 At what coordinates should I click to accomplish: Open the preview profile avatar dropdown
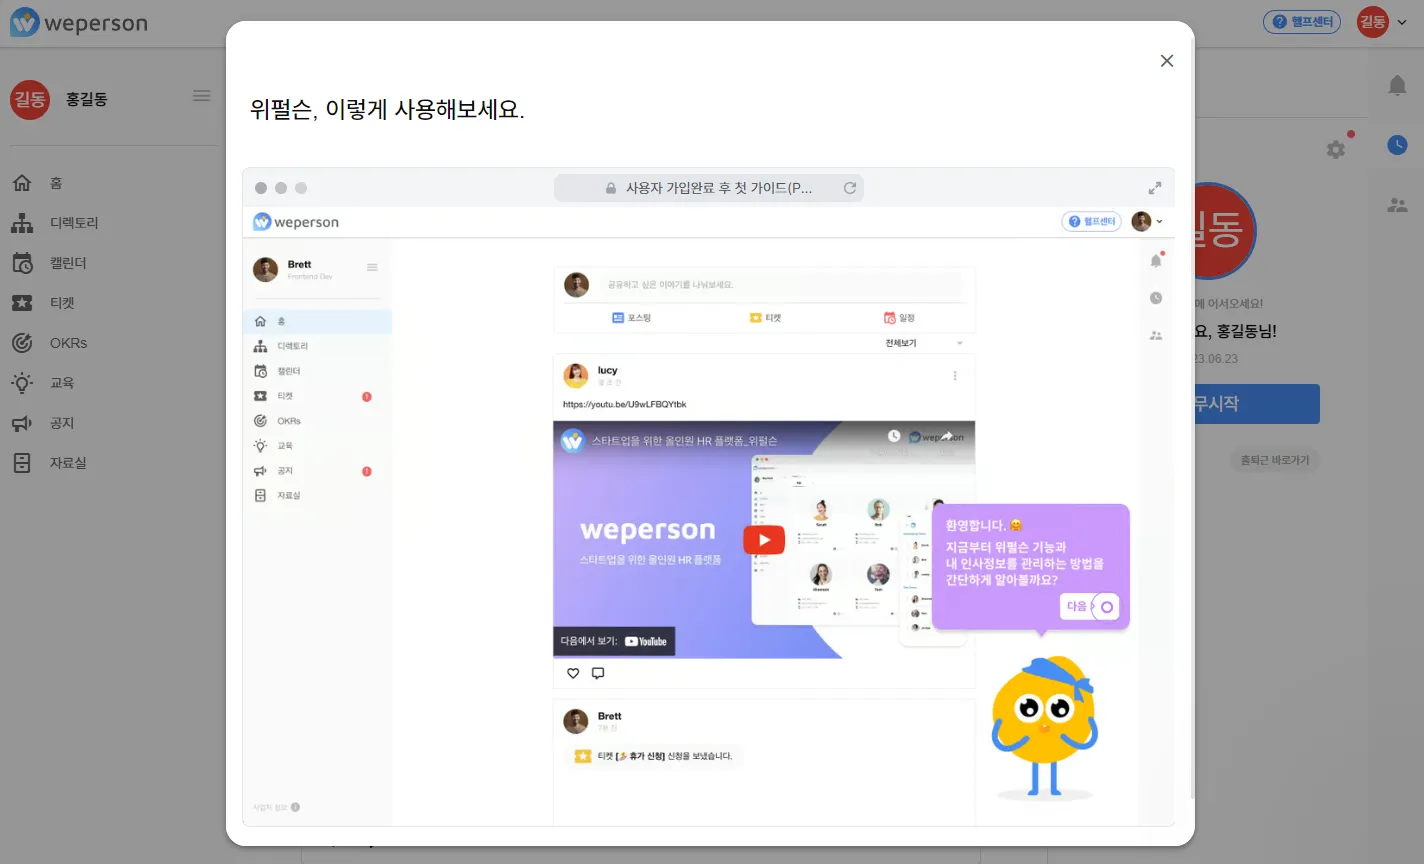[1147, 222]
